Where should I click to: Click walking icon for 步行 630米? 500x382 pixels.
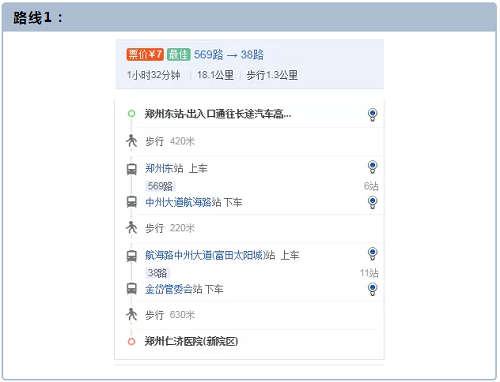(131, 314)
